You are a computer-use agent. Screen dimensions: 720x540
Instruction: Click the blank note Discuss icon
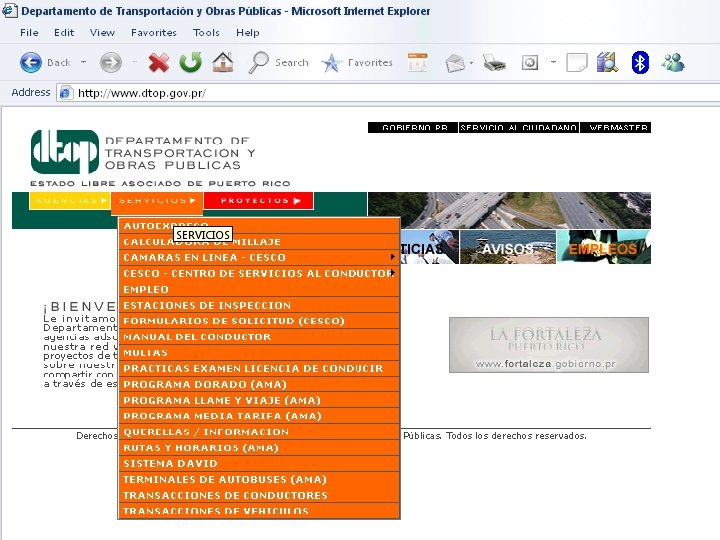pos(577,62)
